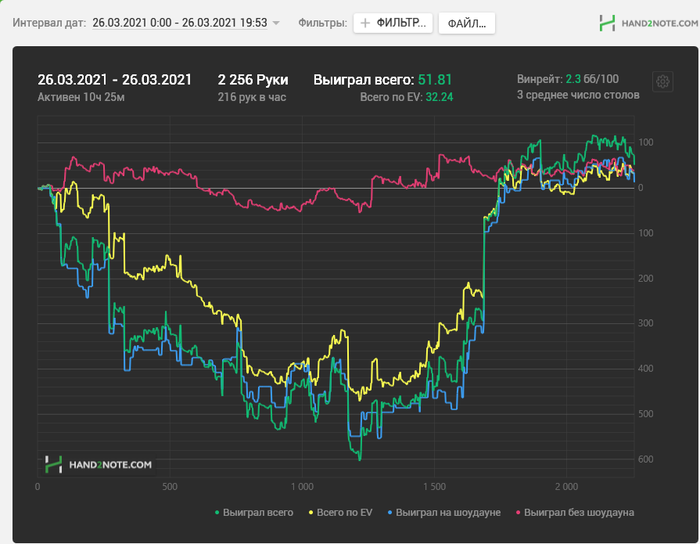
Task: Click date heading 26.03.2021 - 26.03.2021
Action: click(x=114, y=80)
